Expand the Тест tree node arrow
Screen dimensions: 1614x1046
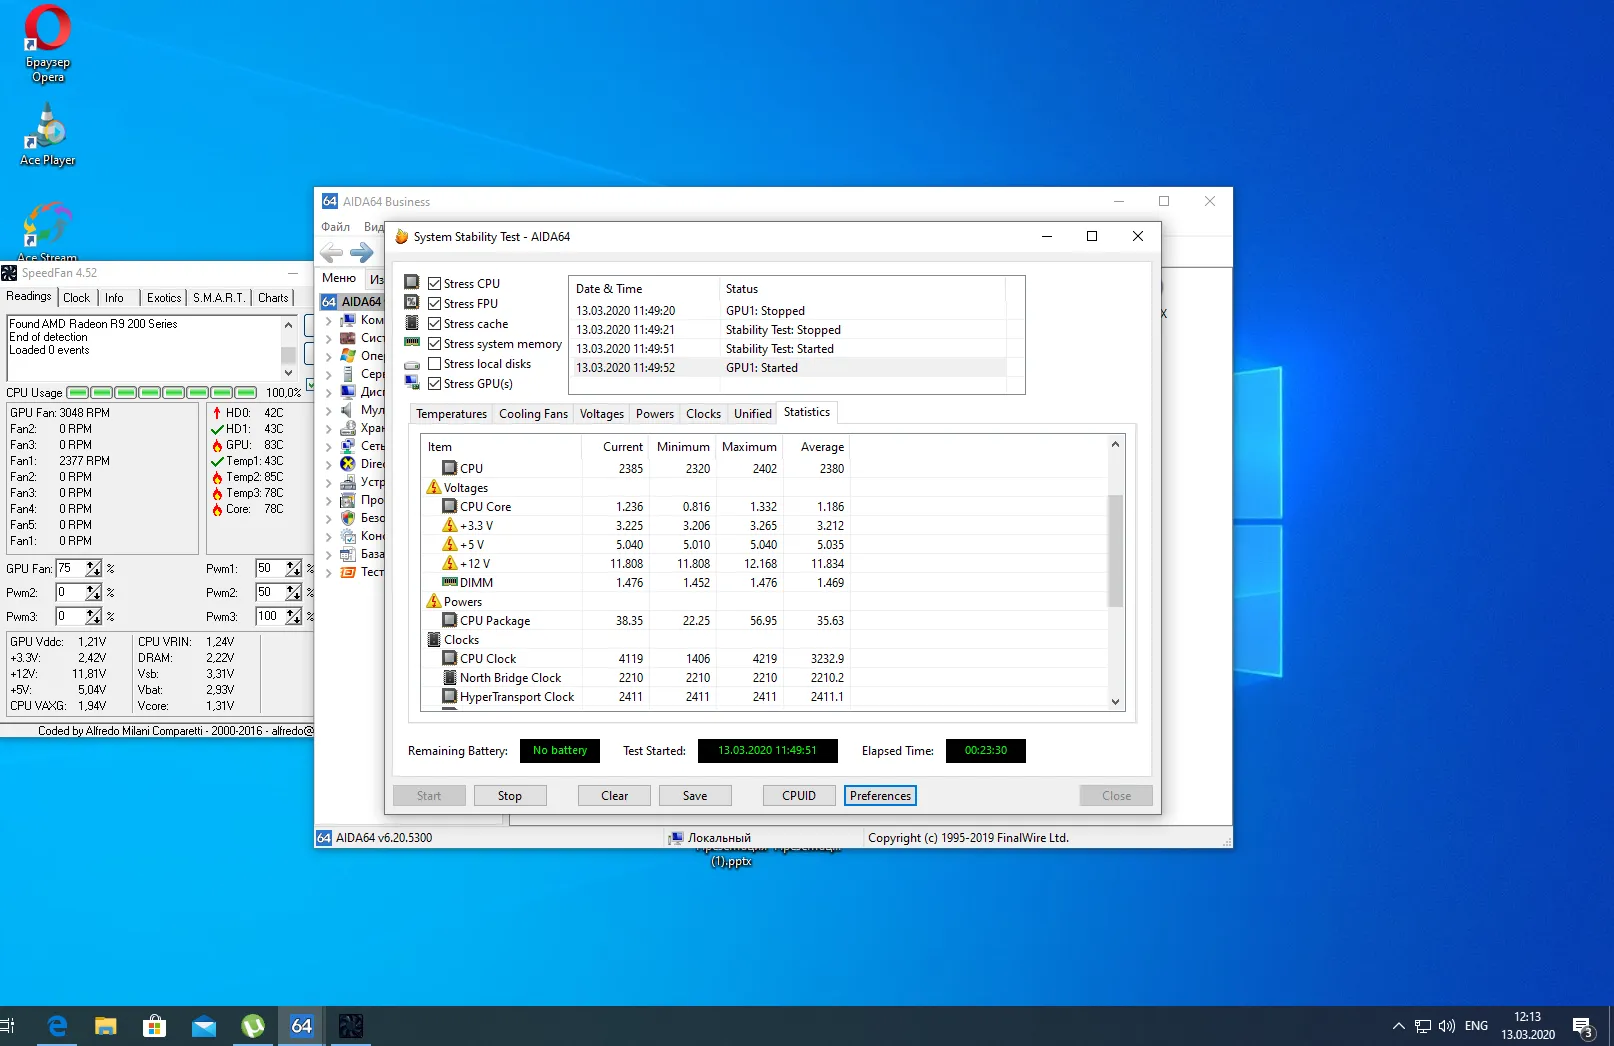(328, 572)
